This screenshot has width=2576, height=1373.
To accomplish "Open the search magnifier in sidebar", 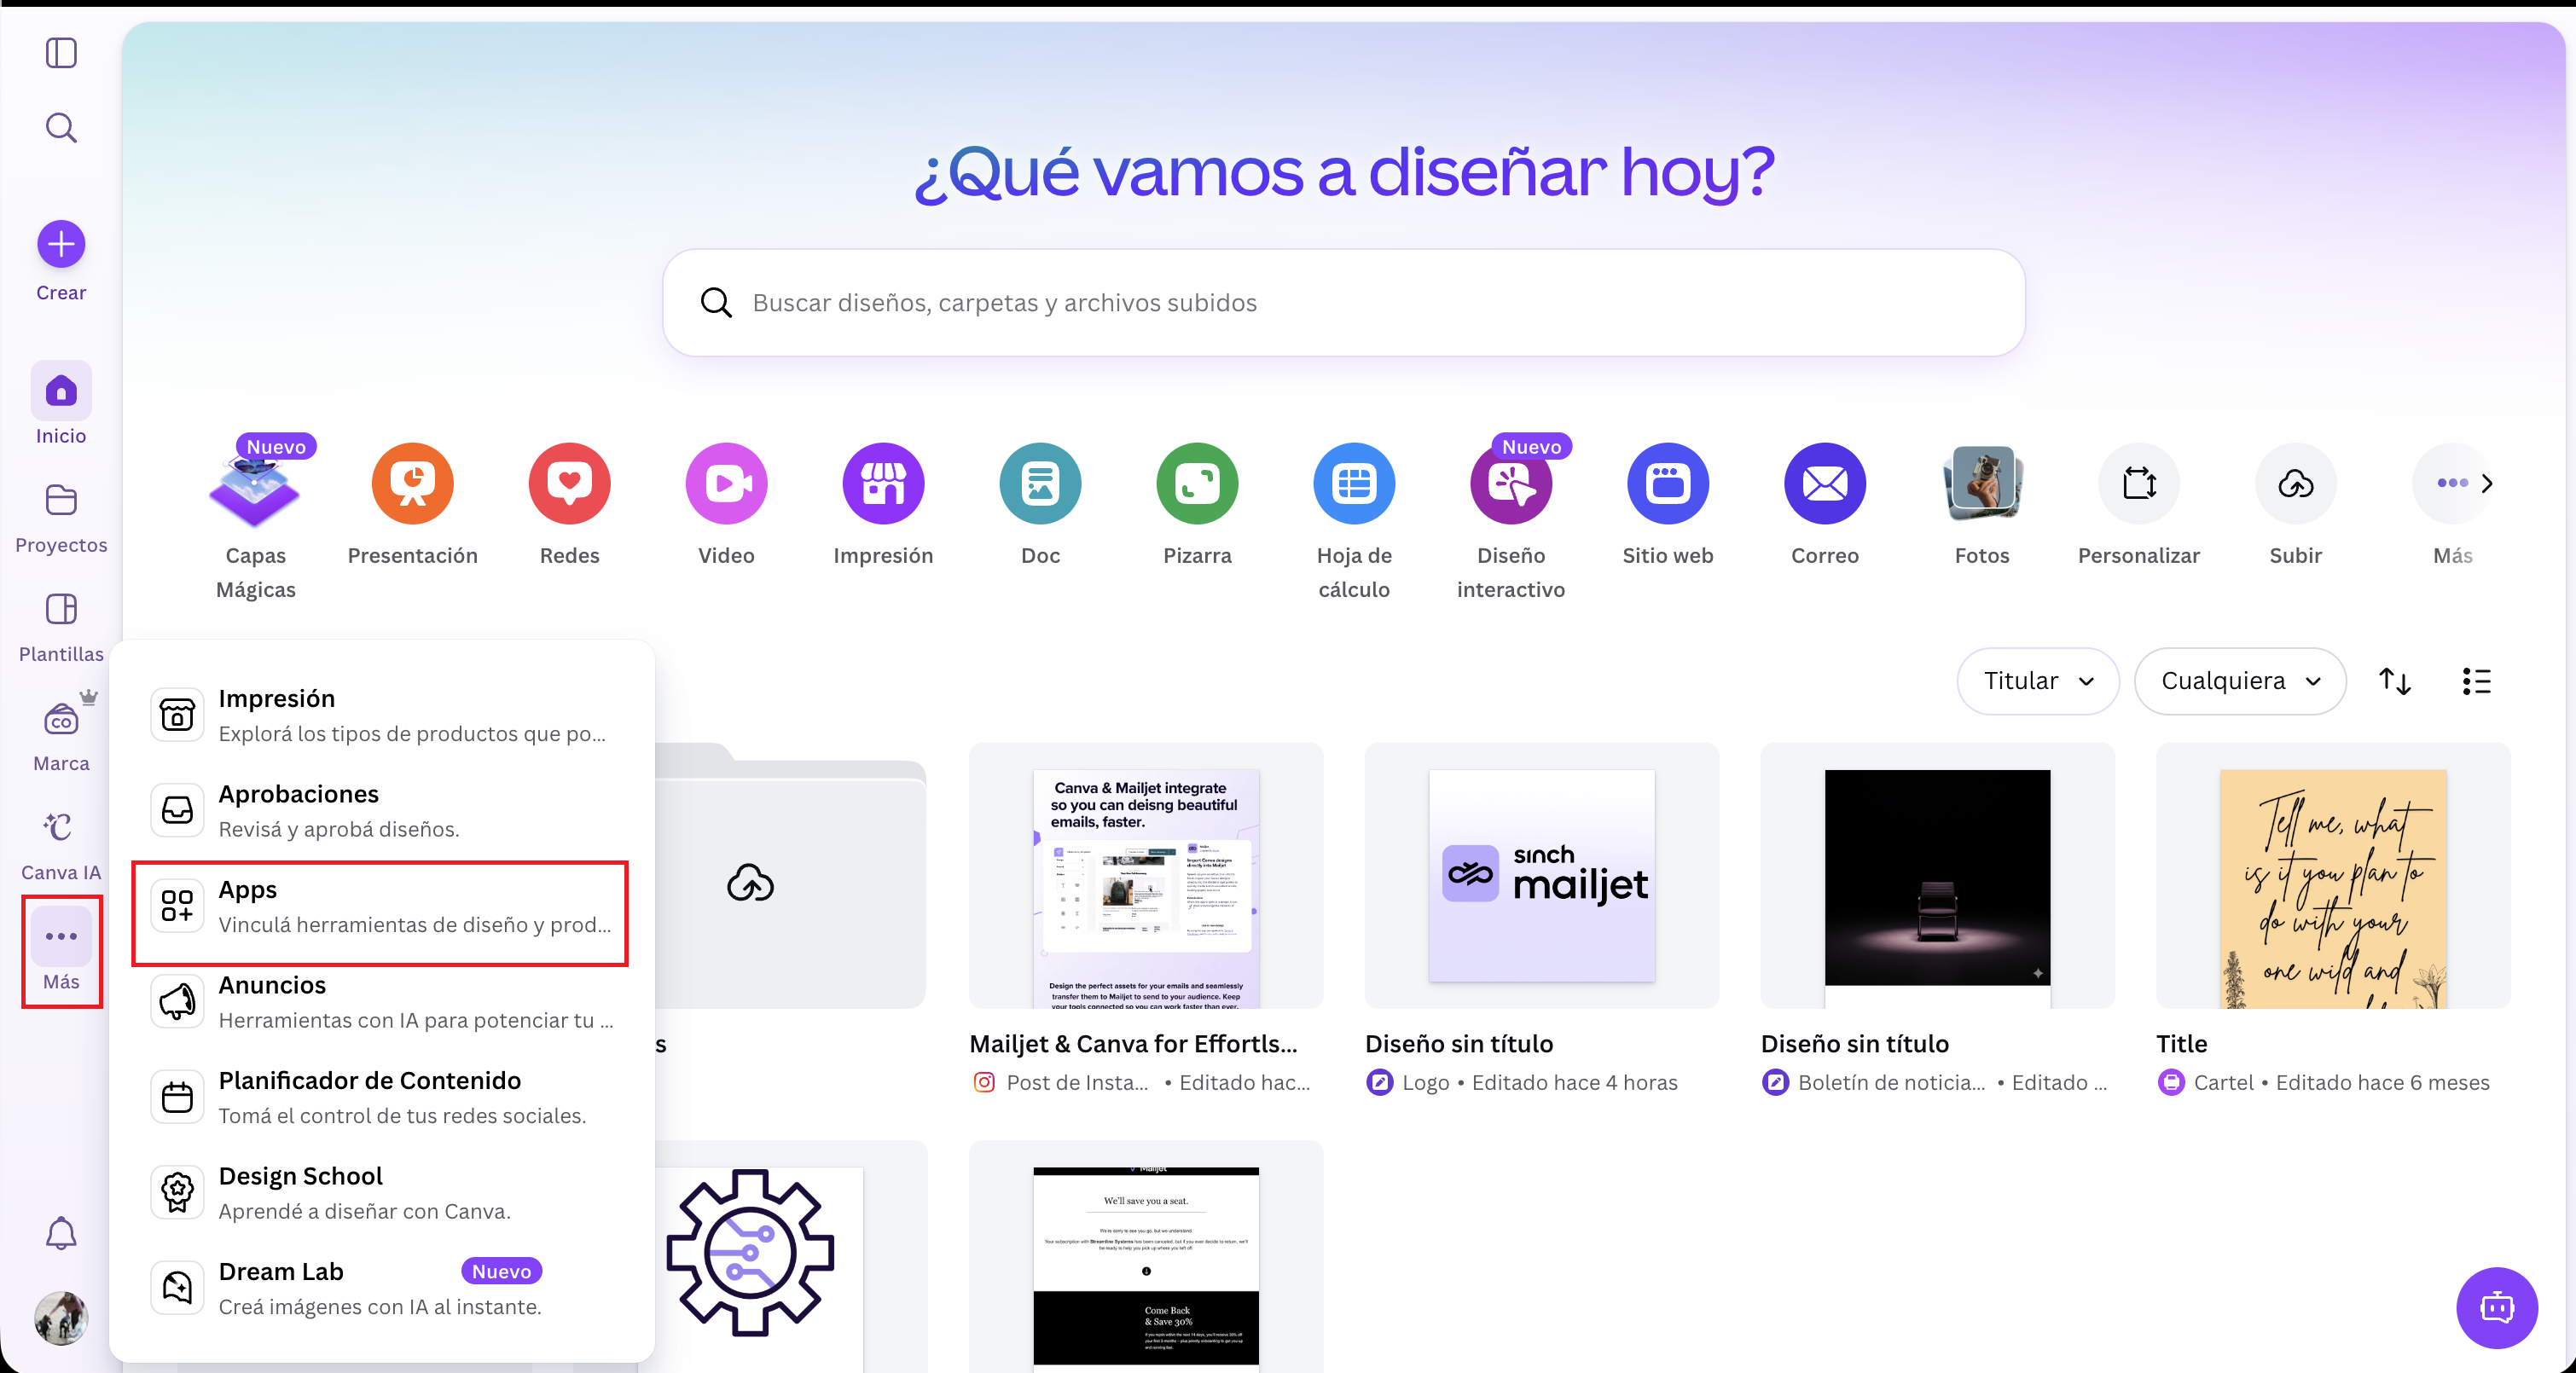I will [61, 128].
